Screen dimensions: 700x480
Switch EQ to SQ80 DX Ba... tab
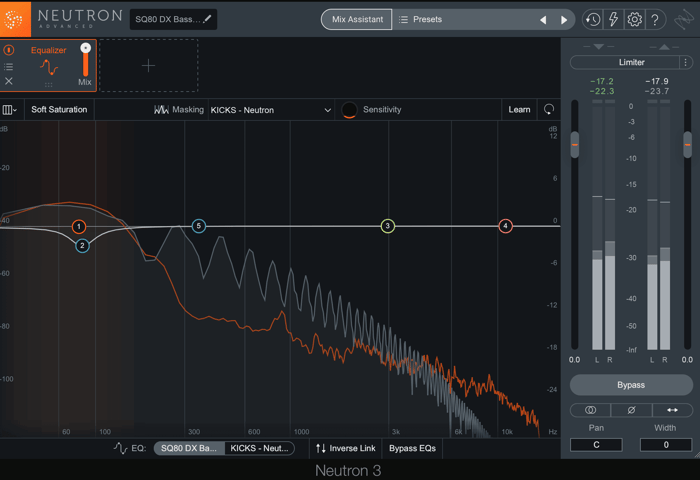coord(189,448)
